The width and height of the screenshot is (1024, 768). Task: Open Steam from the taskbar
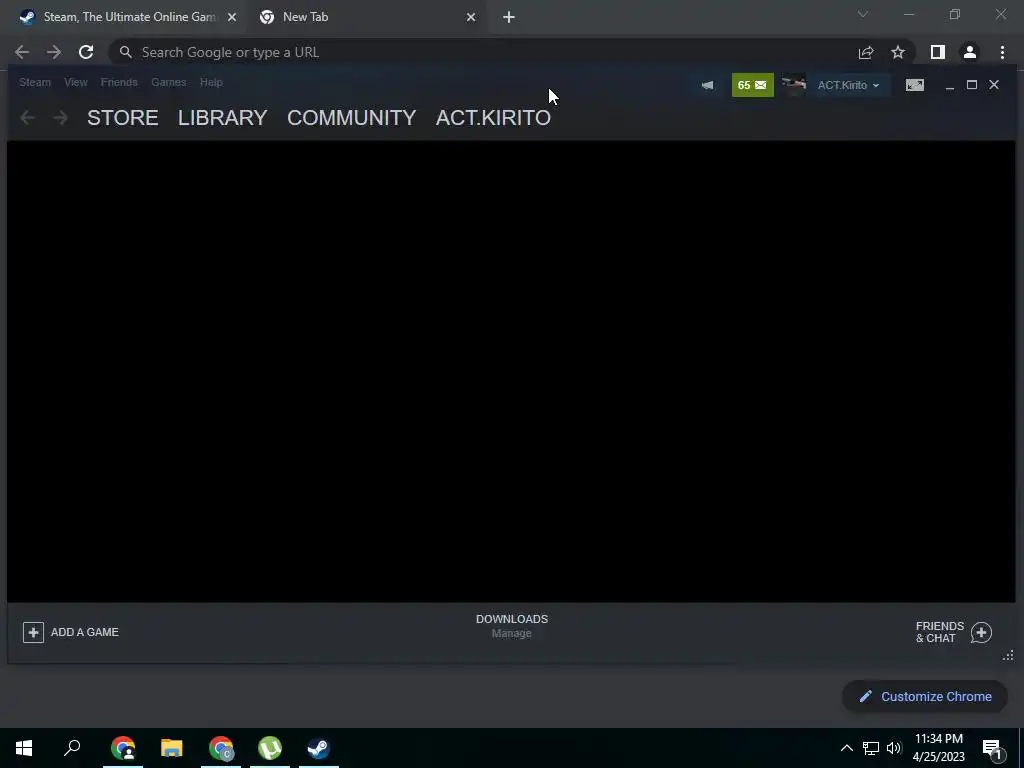(319, 748)
